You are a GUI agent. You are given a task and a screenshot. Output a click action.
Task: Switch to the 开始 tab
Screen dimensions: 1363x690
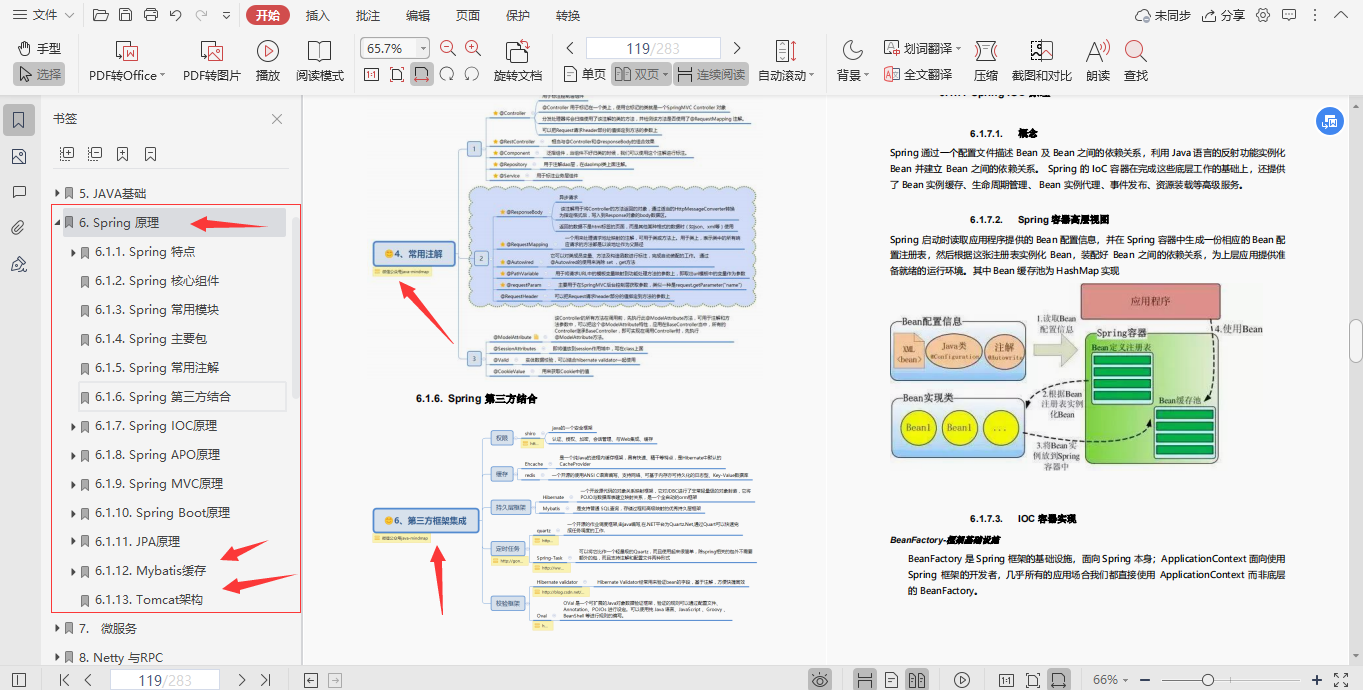pos(267,15)
